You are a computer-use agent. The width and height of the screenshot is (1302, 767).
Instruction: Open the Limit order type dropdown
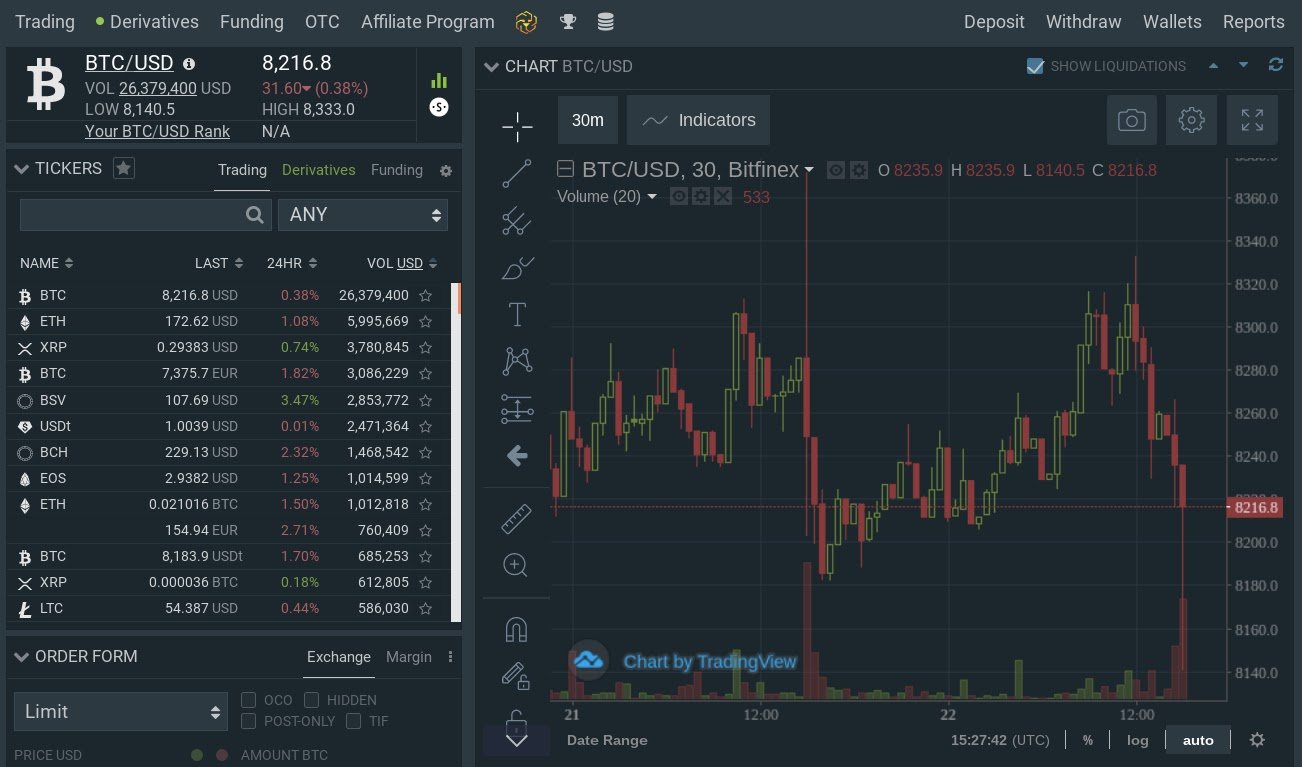[x=121, y=712]
